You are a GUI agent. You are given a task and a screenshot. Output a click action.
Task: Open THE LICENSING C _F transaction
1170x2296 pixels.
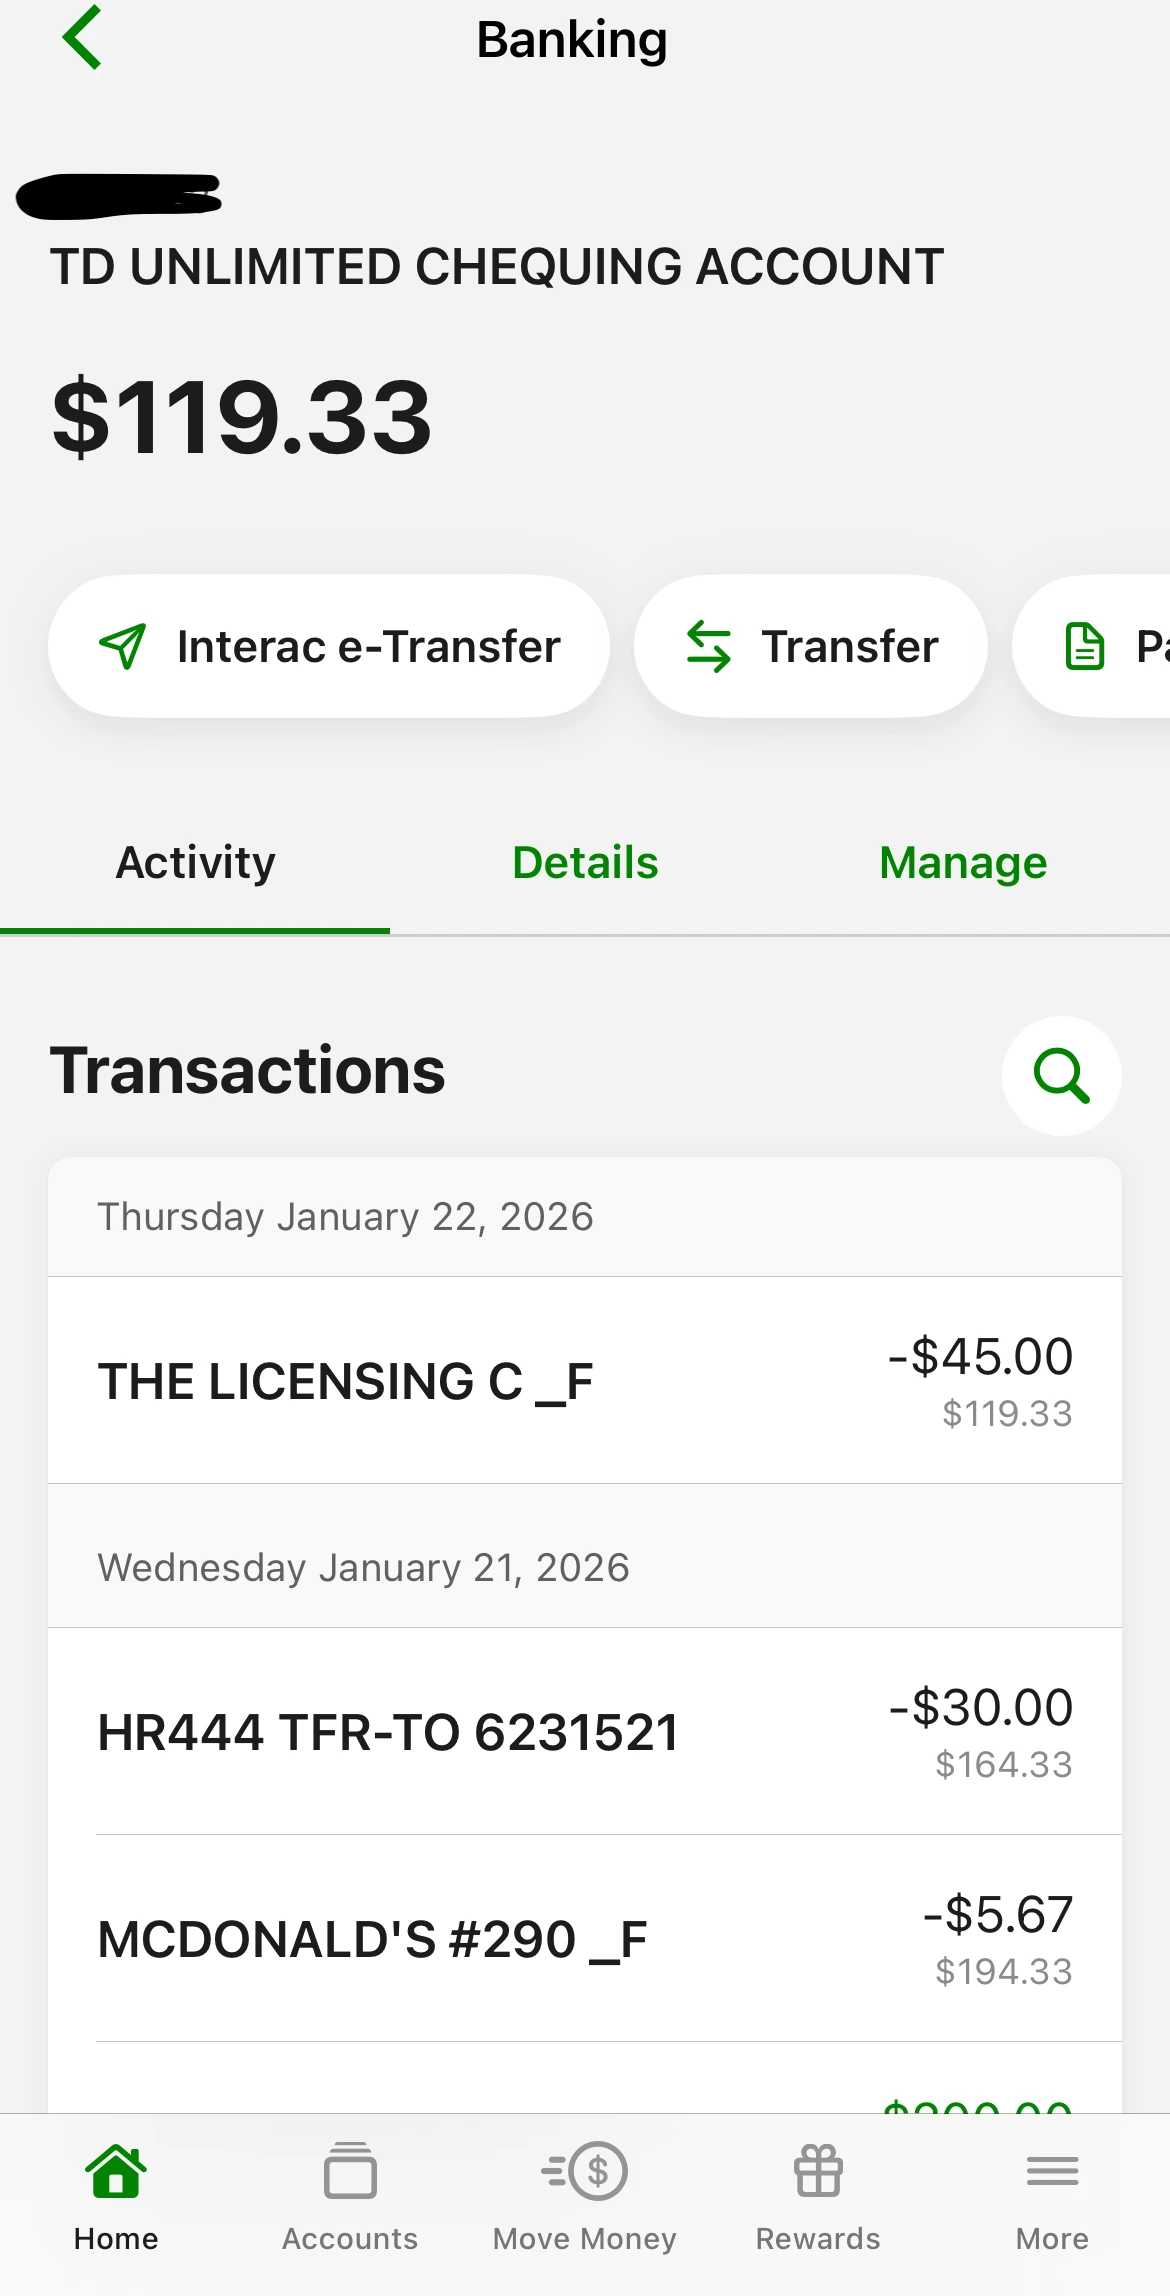click(x=585, y=1381)
